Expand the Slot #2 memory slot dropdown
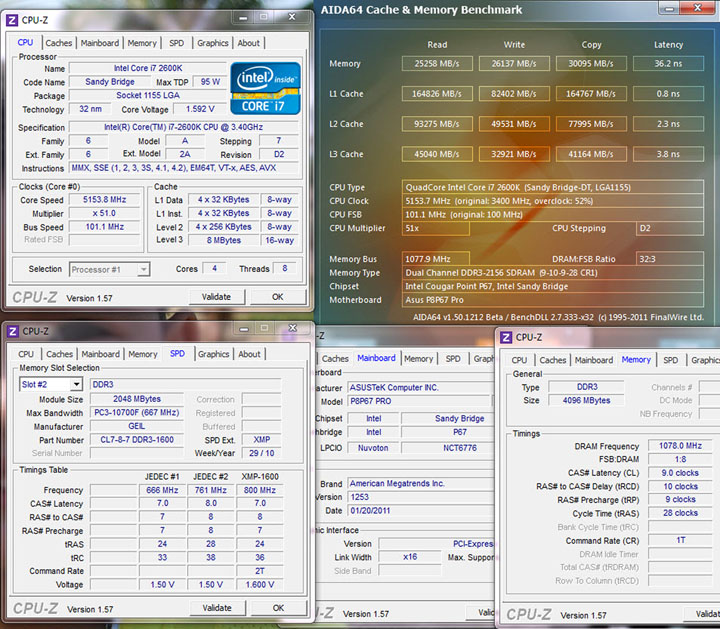Screen dimensions: 720x629 [x=76, y=384]
